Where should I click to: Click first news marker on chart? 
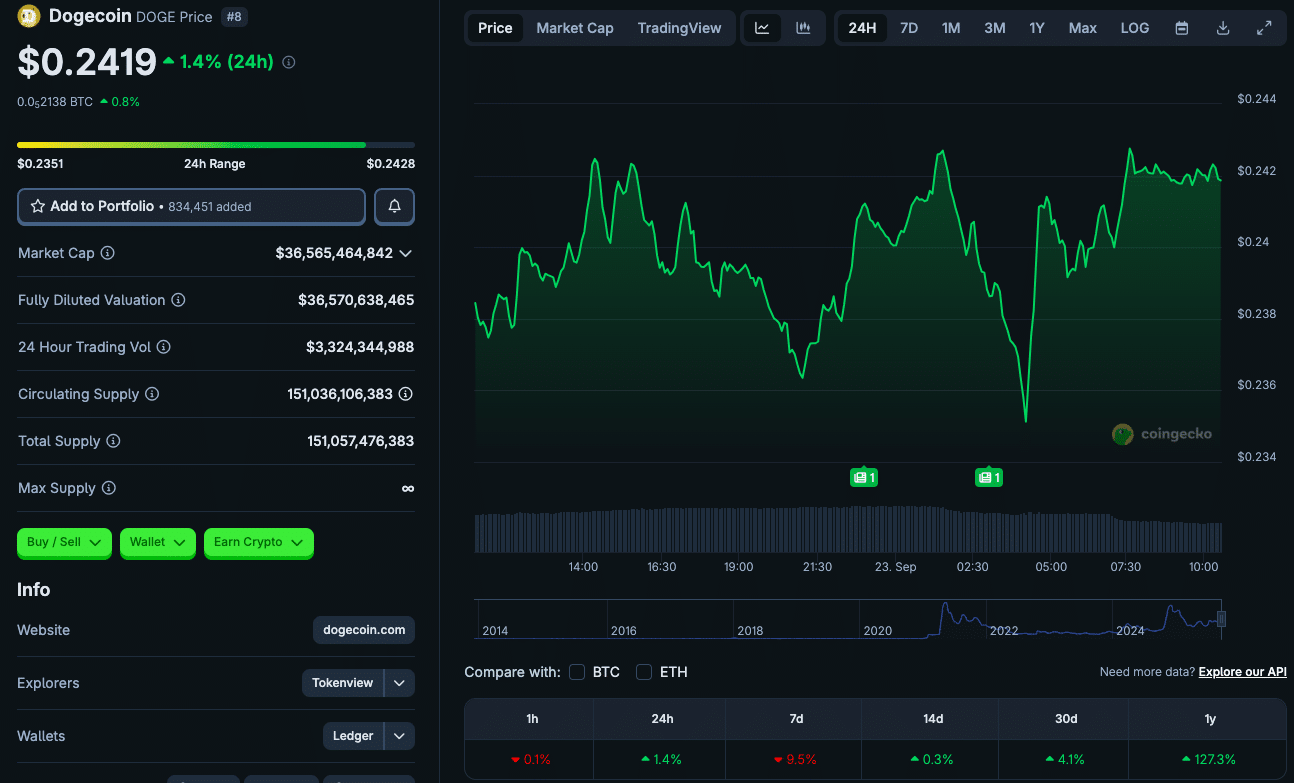863,478
